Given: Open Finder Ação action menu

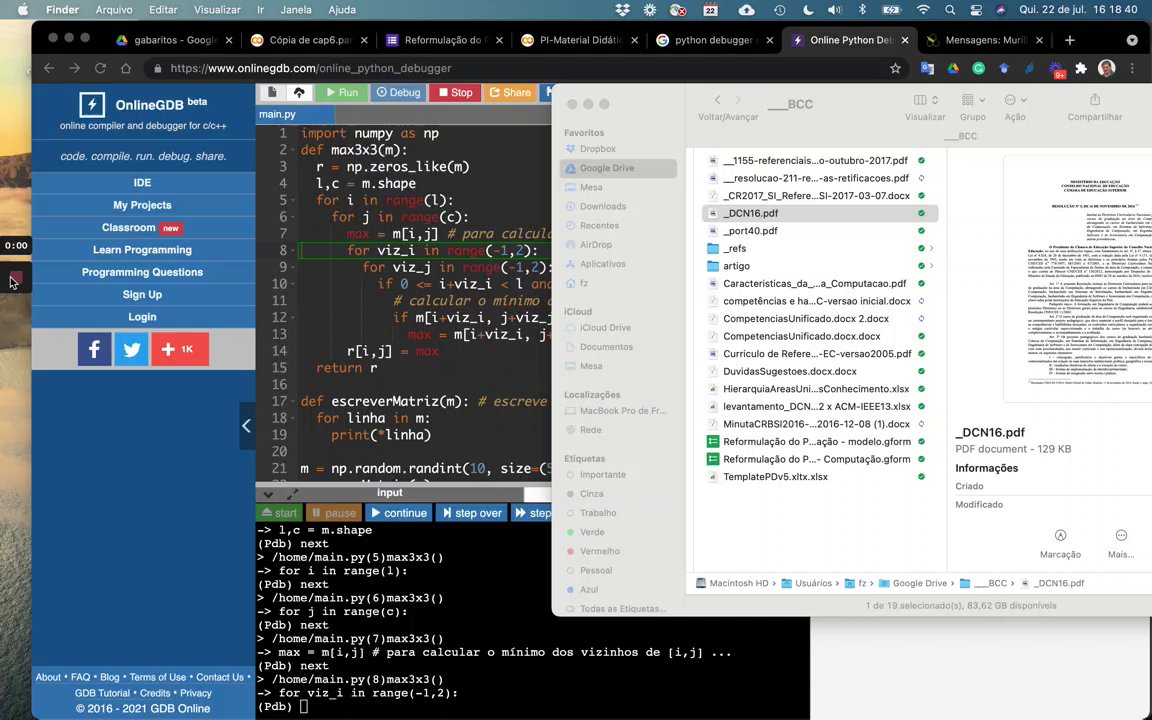Looking at the screenshot, I should pos(1015,101).
